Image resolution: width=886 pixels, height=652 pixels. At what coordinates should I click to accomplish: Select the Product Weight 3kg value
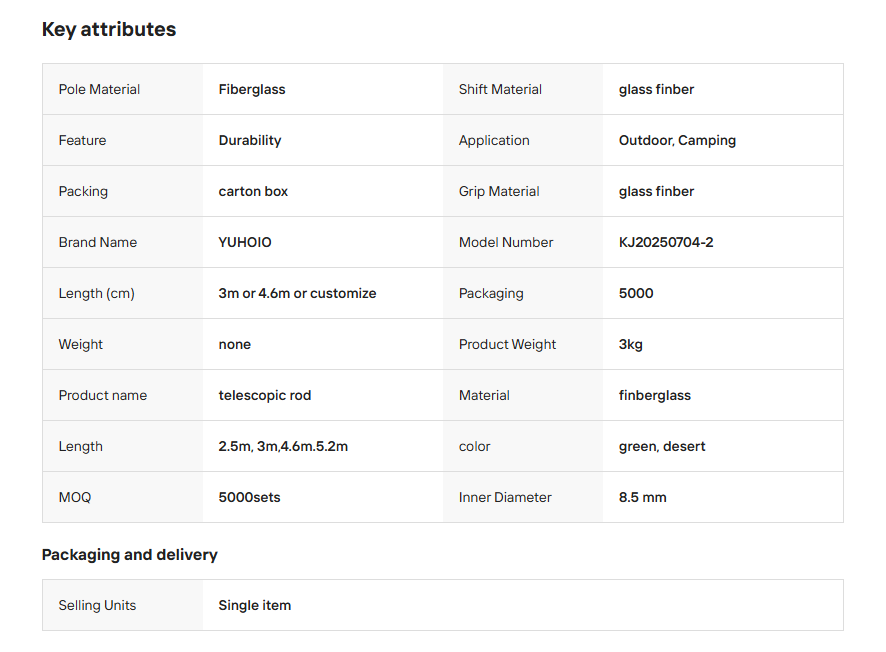(x=631, y=345)
